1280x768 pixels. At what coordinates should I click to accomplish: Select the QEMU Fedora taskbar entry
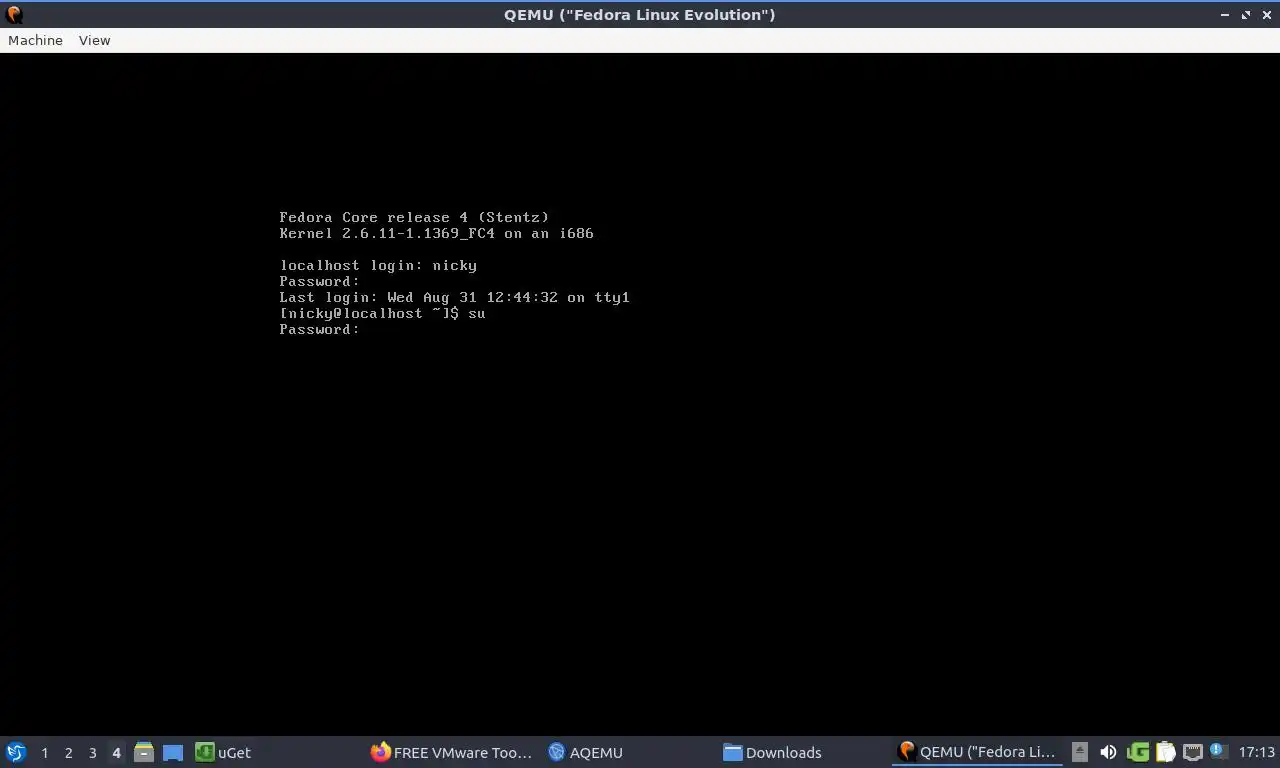(x=977, y=752)
